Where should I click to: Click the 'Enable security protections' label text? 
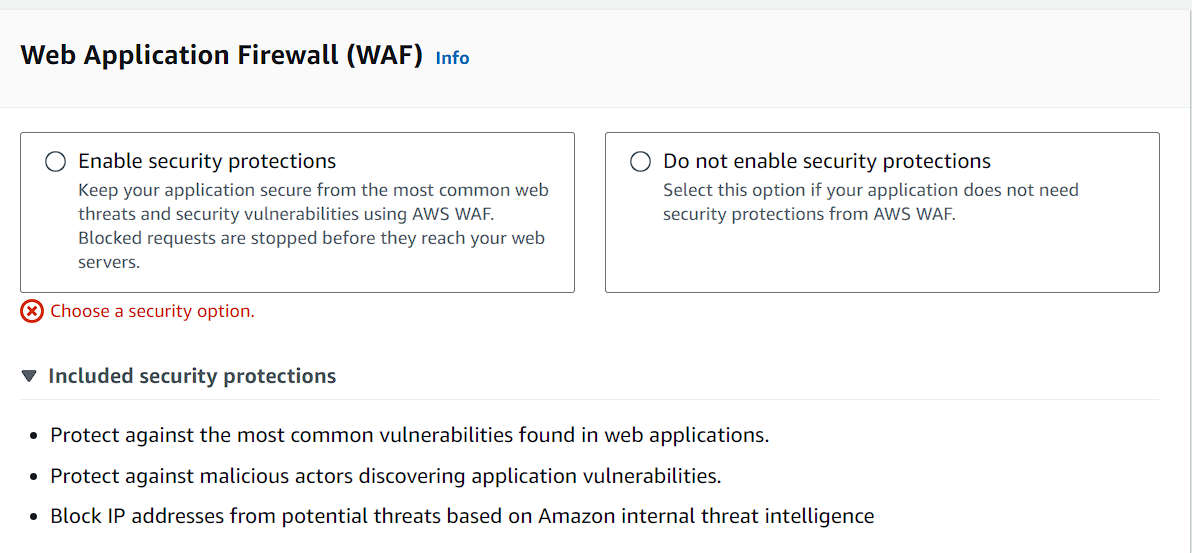208,161
